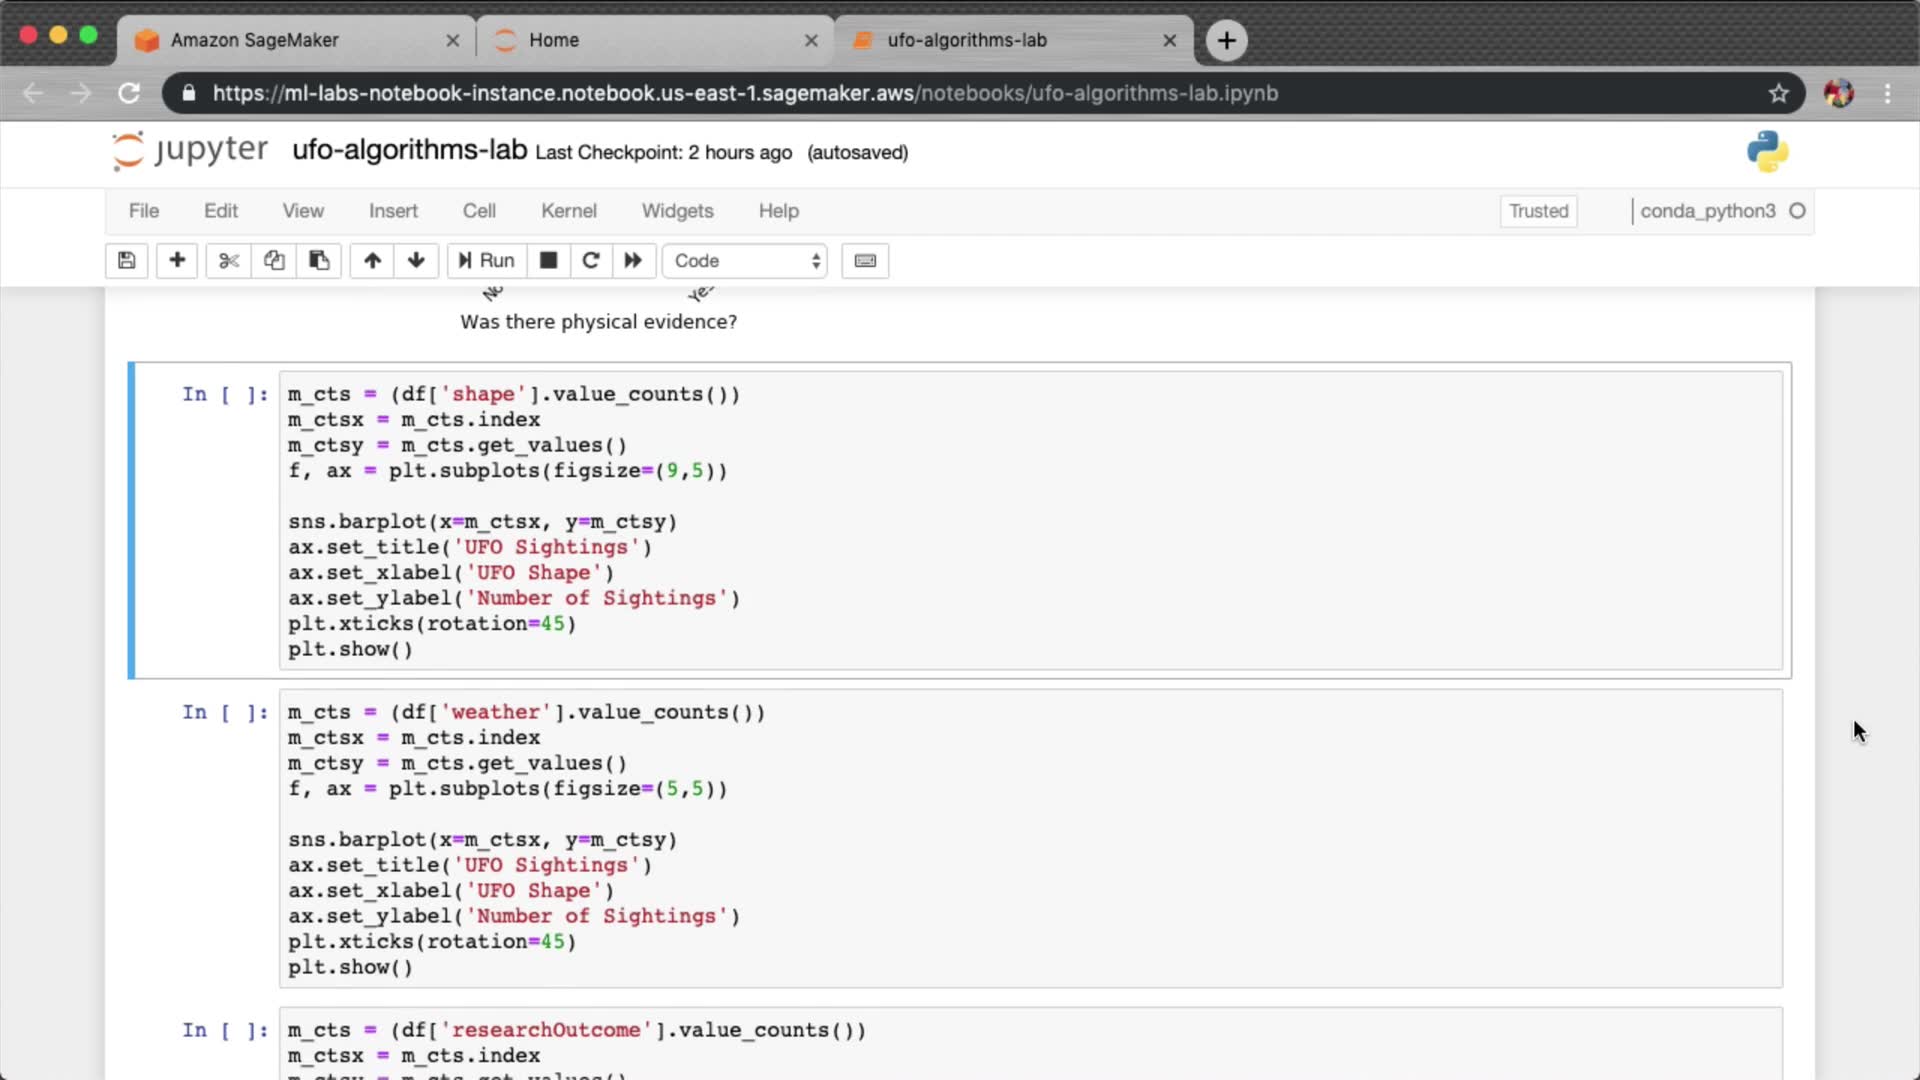Open the Widgets menu
Image resolution: width=1920 pixels, height=1080 pixels.
point(677,211)
